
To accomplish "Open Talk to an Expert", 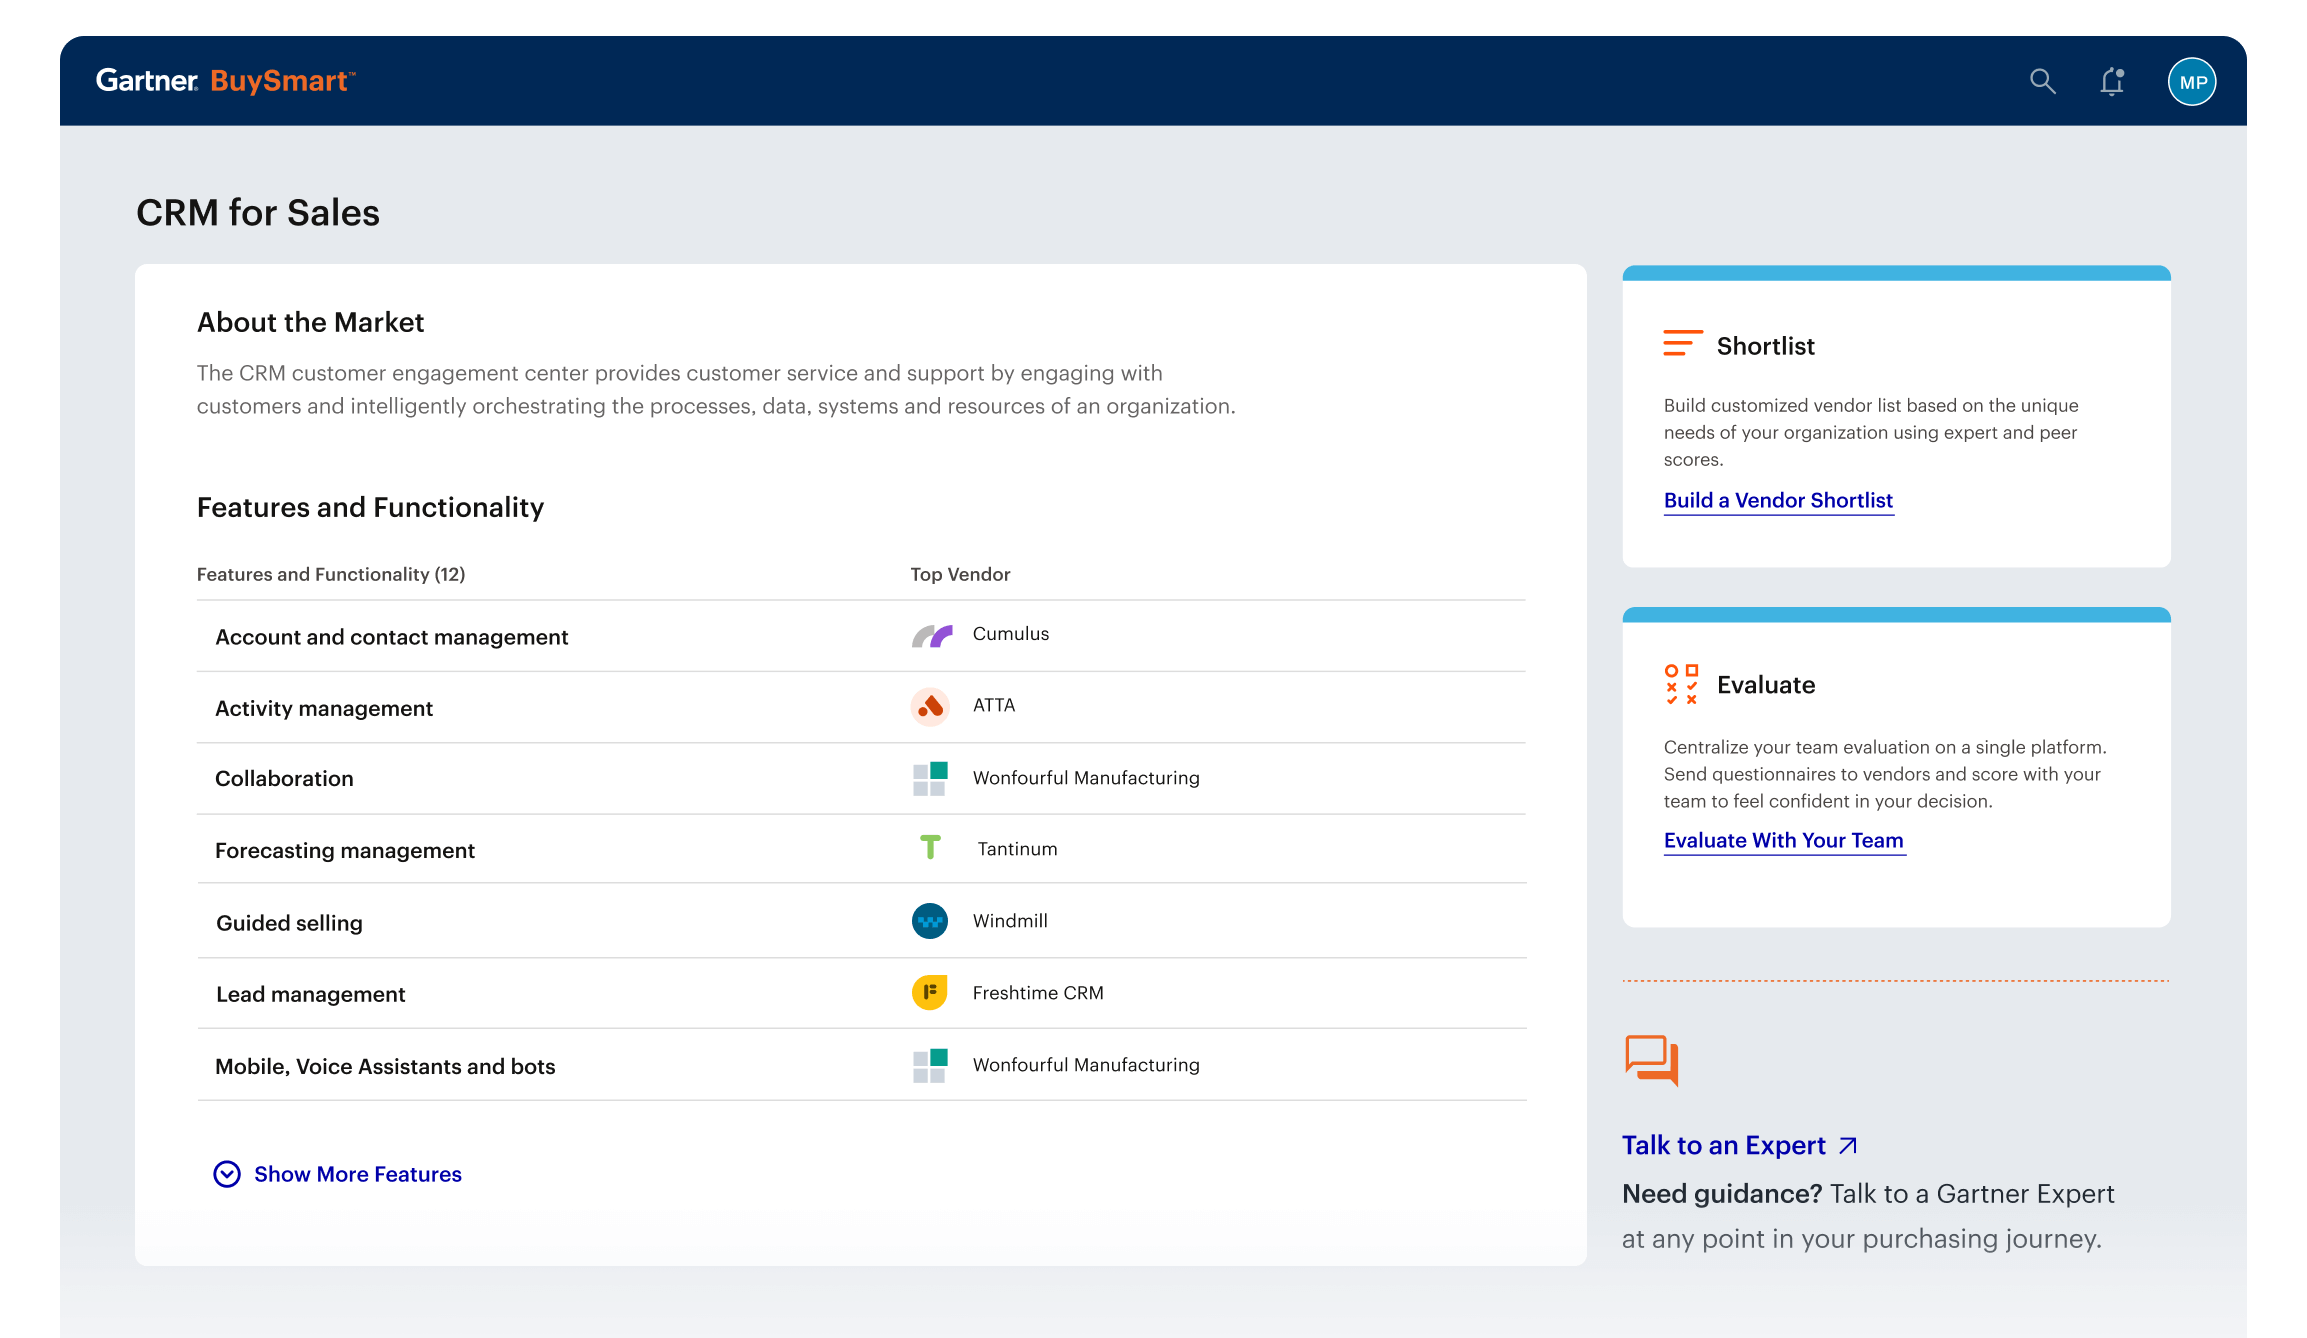I will pyautogui.click(x=1724, y=1145).
